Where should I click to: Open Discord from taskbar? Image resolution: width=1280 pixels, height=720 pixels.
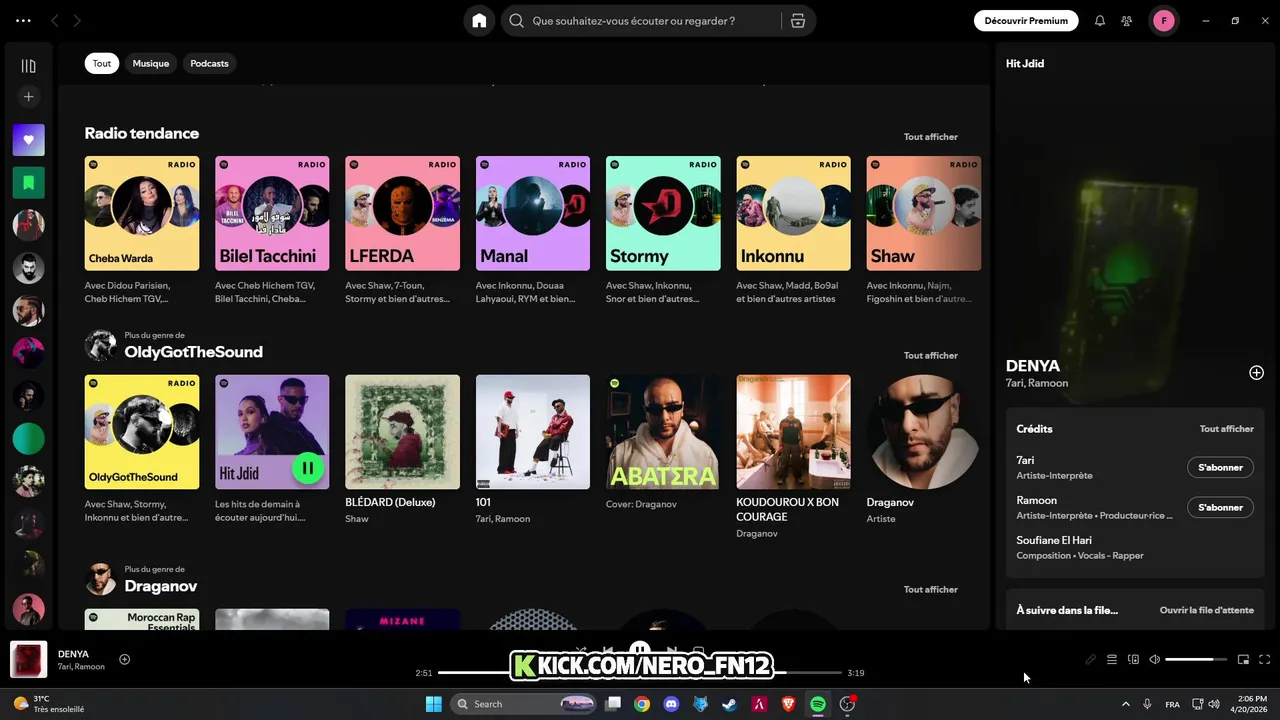pos(671,704)
